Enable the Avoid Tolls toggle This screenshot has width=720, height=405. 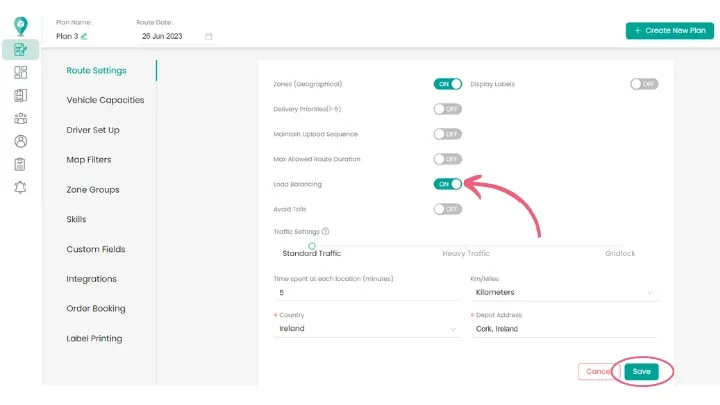pos(447,209)
